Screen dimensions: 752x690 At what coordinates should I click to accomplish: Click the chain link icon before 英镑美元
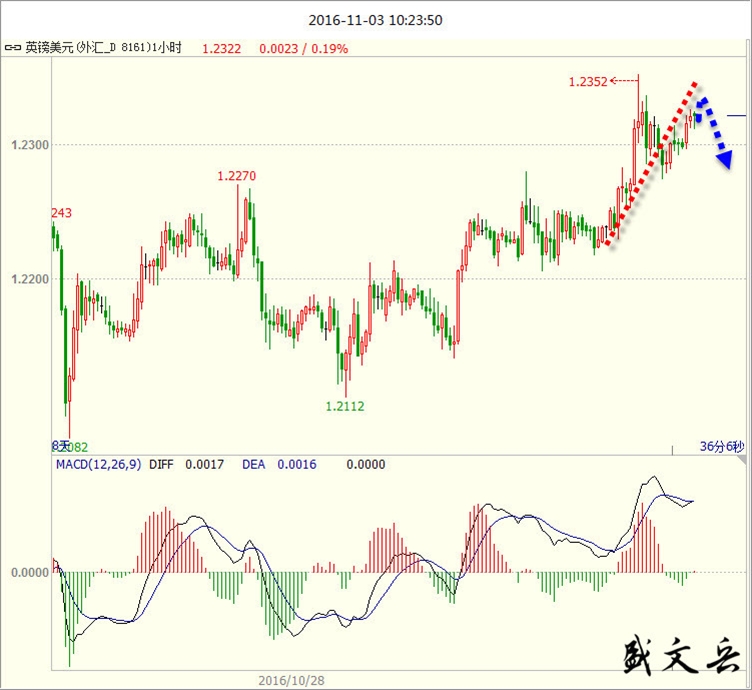[12, 48]
